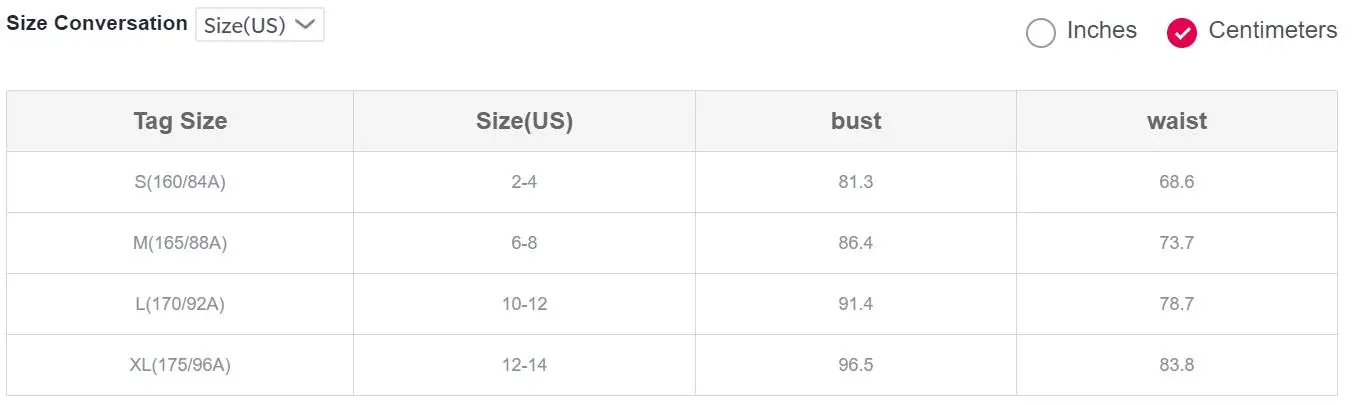The image size is (1365, 405).
Task: Click the Tag Size column header
Action: click(180, 121)
